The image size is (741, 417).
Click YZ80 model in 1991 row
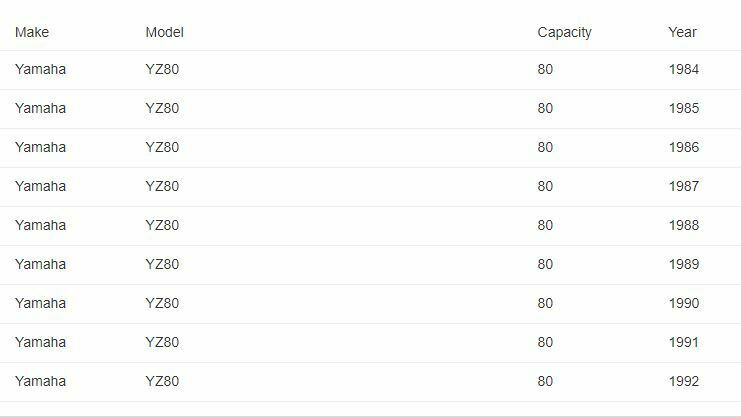click(x=162, y=342)
